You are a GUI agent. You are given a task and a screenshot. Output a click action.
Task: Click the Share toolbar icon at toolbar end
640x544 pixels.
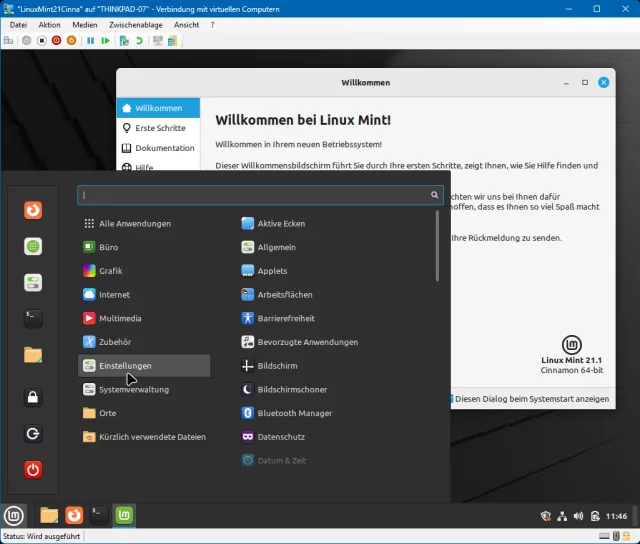[173, 40]
